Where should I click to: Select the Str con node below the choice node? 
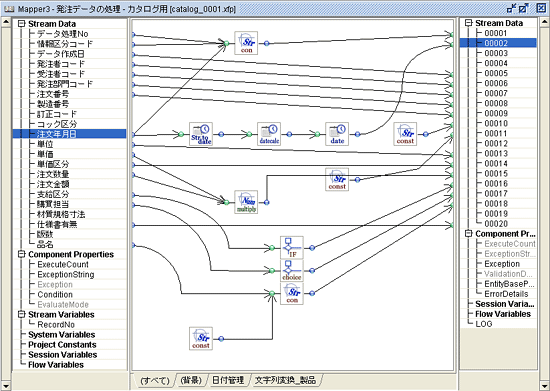click(x=291, y=293)
